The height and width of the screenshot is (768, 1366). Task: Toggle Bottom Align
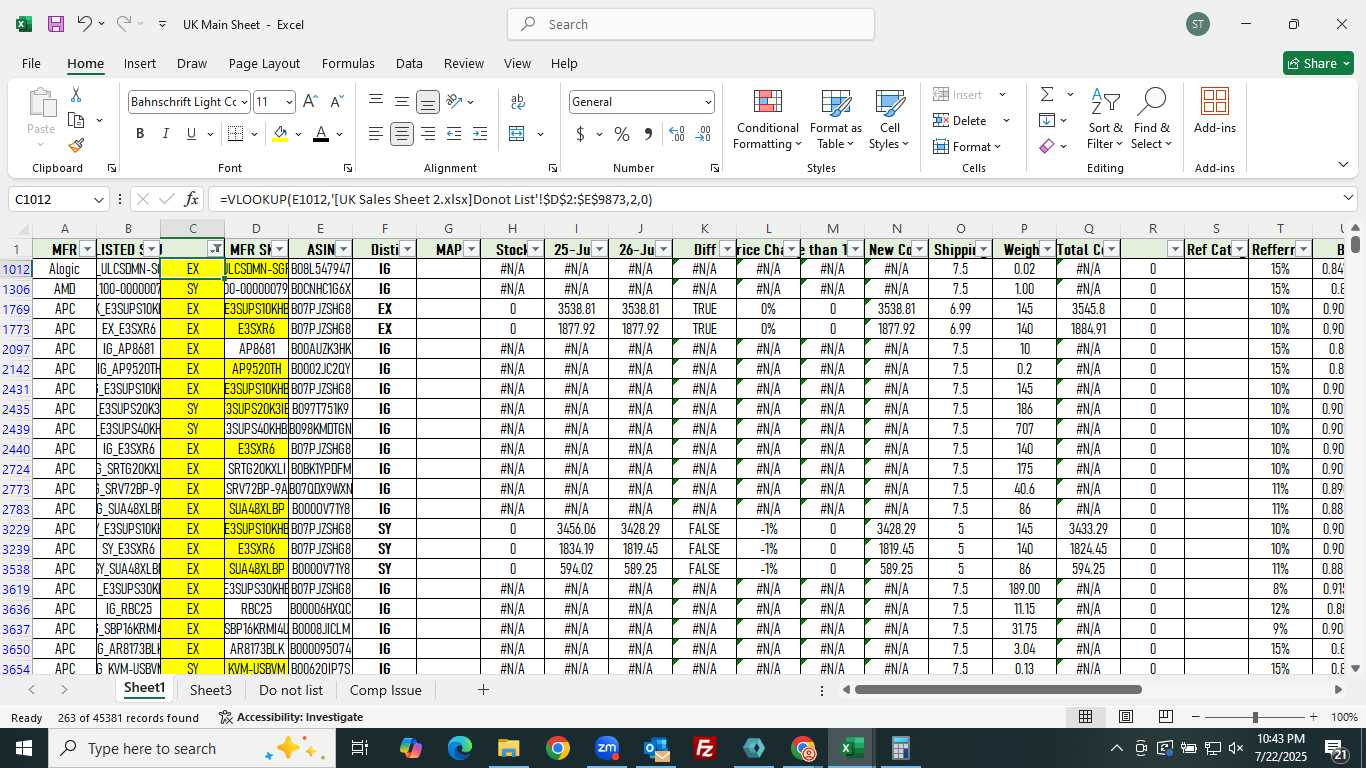tap(428, 102)
